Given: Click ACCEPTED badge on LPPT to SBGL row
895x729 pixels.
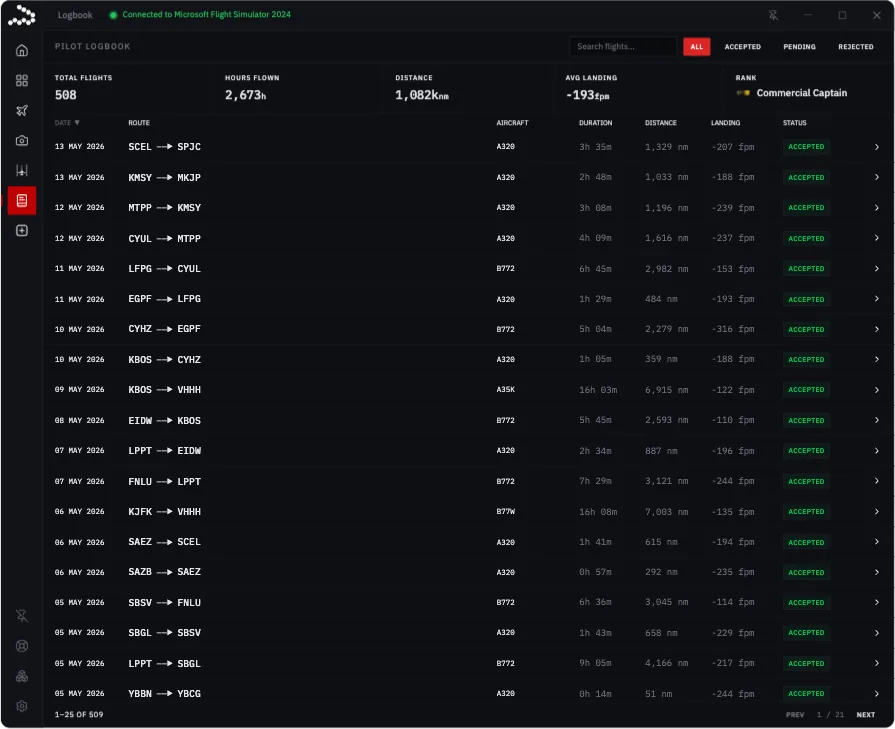Looking at the screenshot, I should 806,663.
